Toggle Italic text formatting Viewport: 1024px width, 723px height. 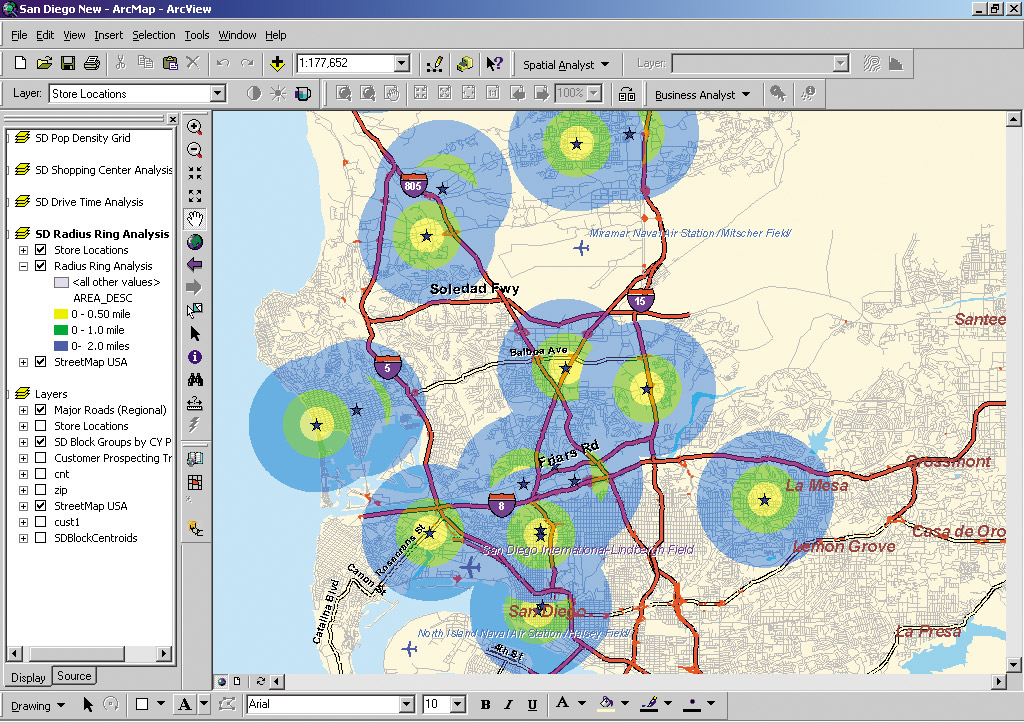[508, 704]
